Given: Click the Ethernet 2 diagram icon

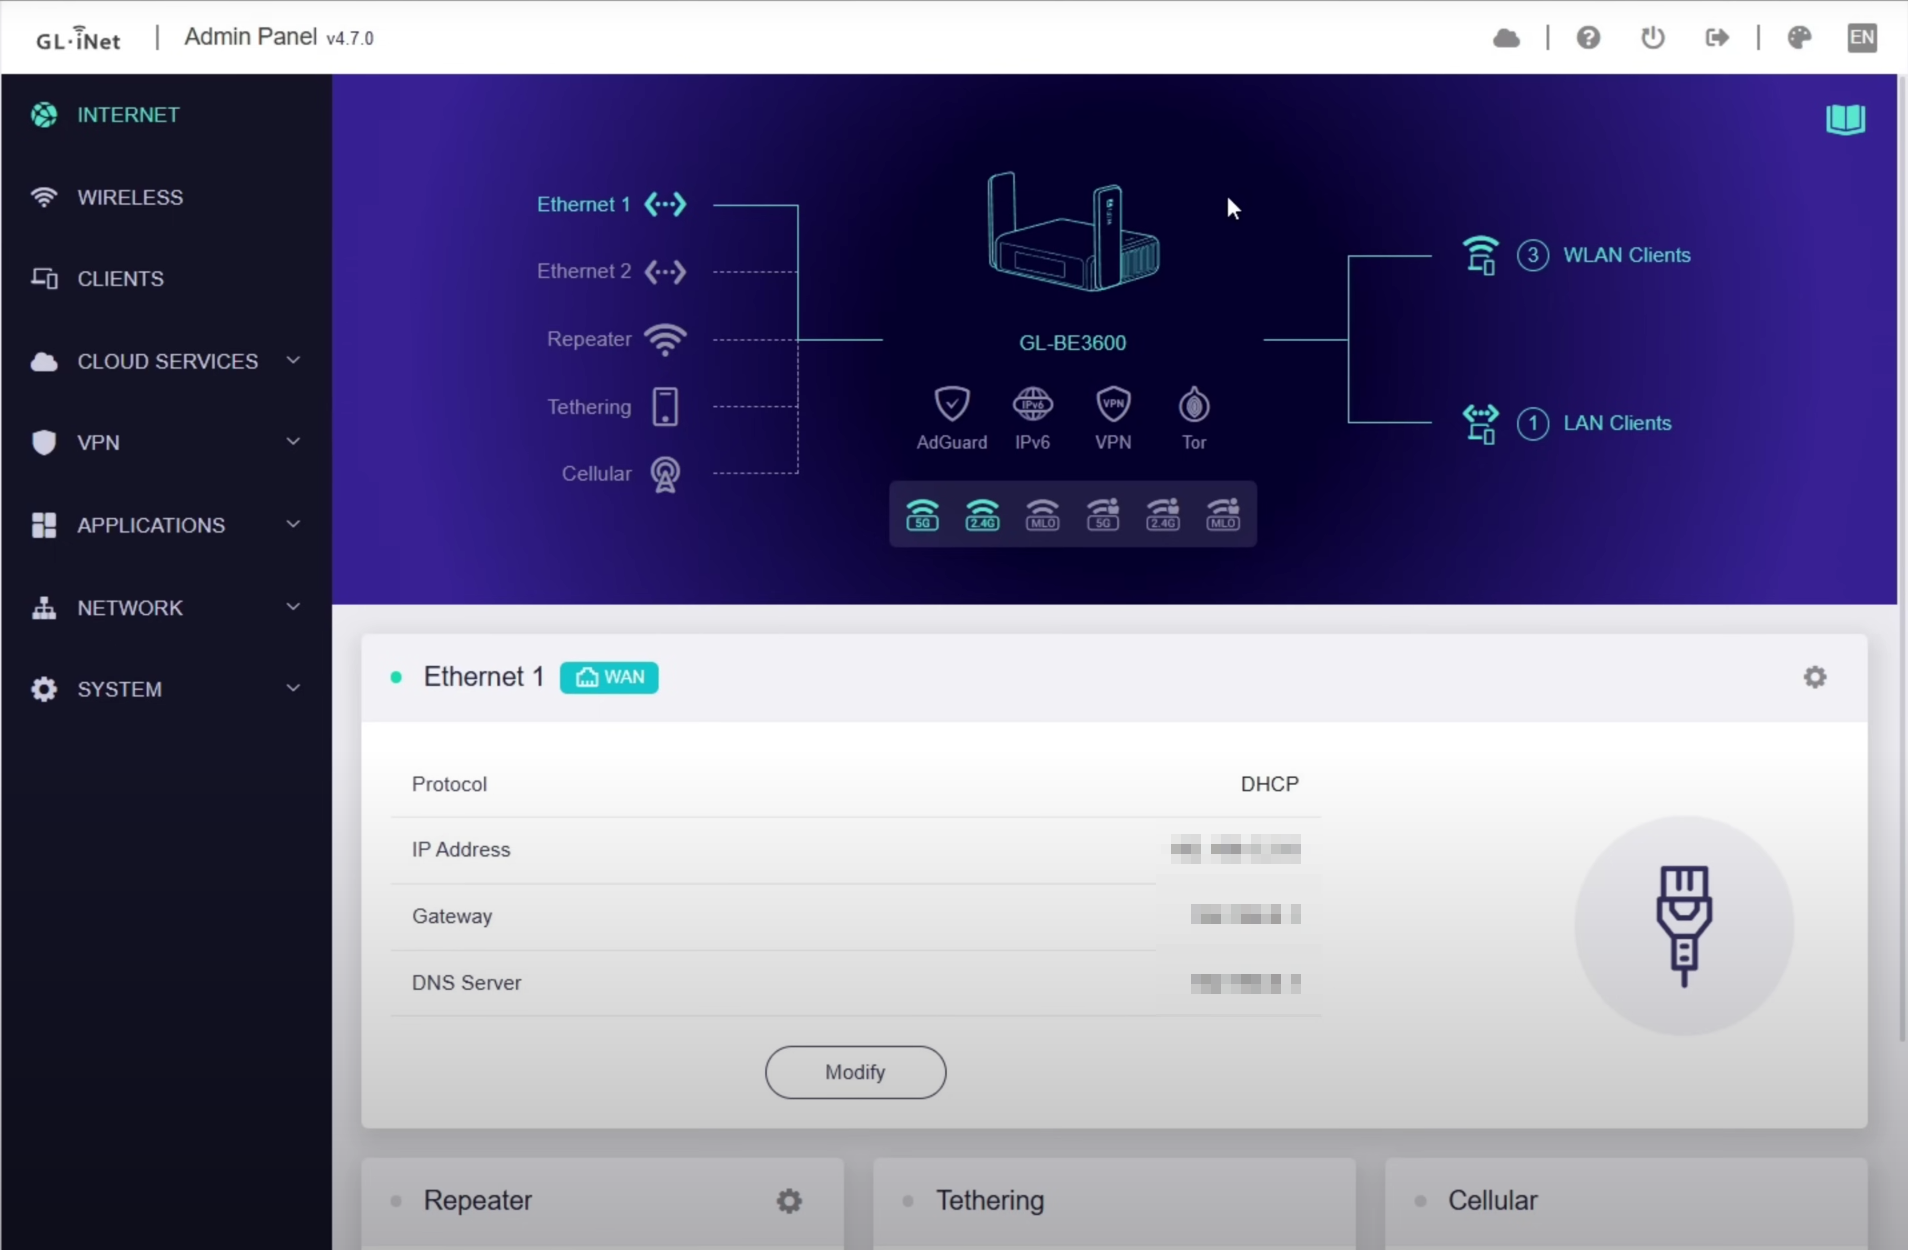Looking at the screenshot, I should tap(665, 271).
